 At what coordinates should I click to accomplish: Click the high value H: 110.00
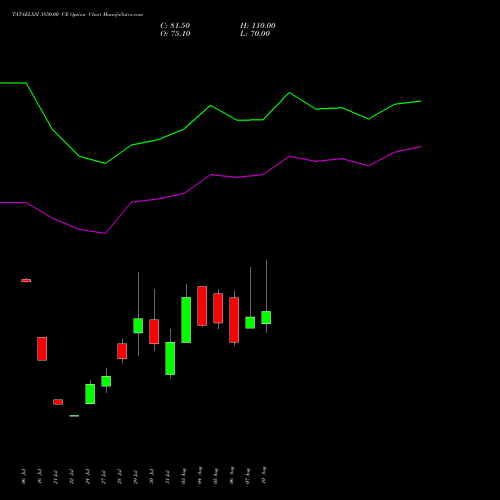click(x=258, y=26)
